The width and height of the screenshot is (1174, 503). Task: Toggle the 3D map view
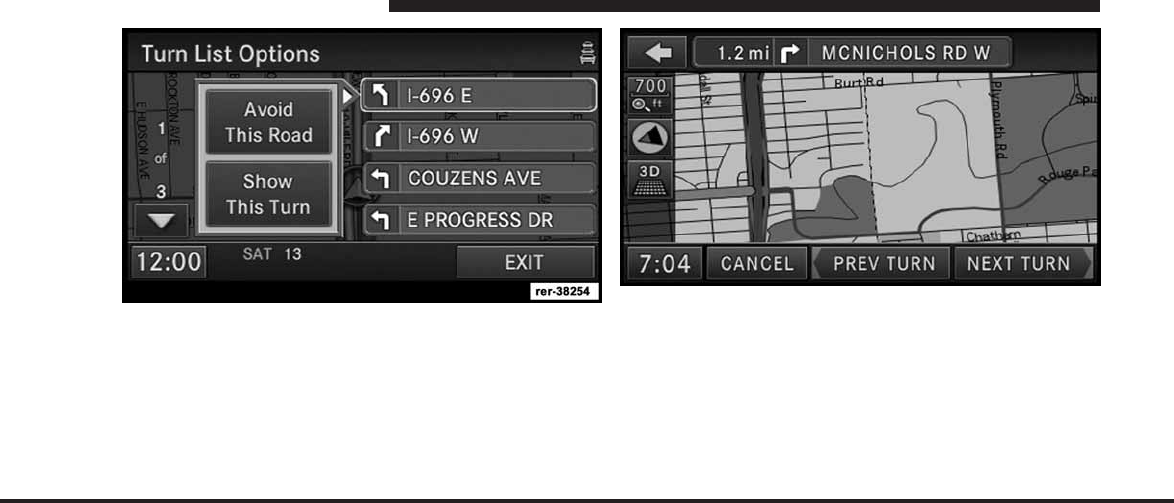pyautogui.click(x=650, y=180)
